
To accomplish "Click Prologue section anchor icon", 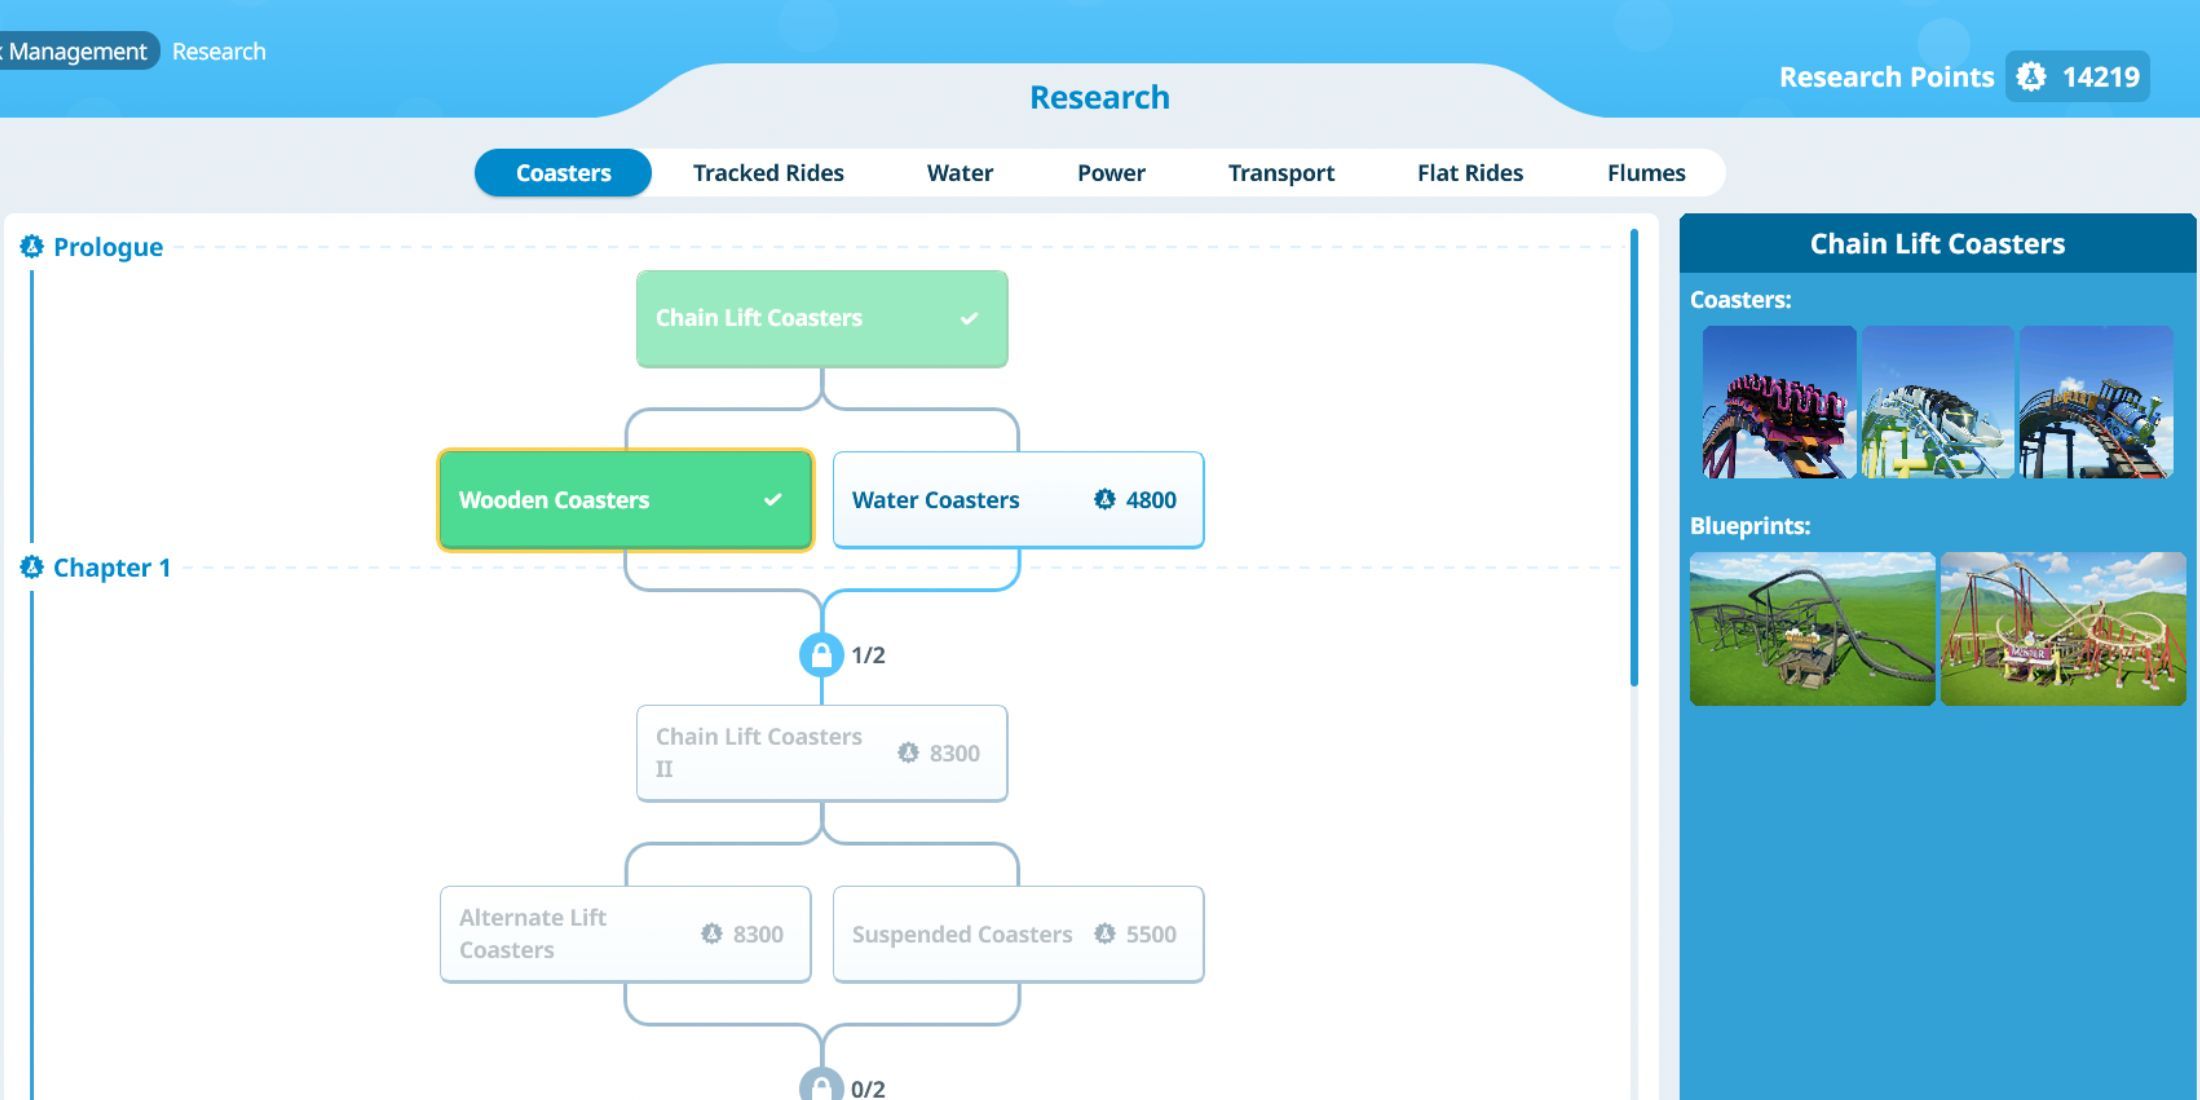I will pos(32,247).
